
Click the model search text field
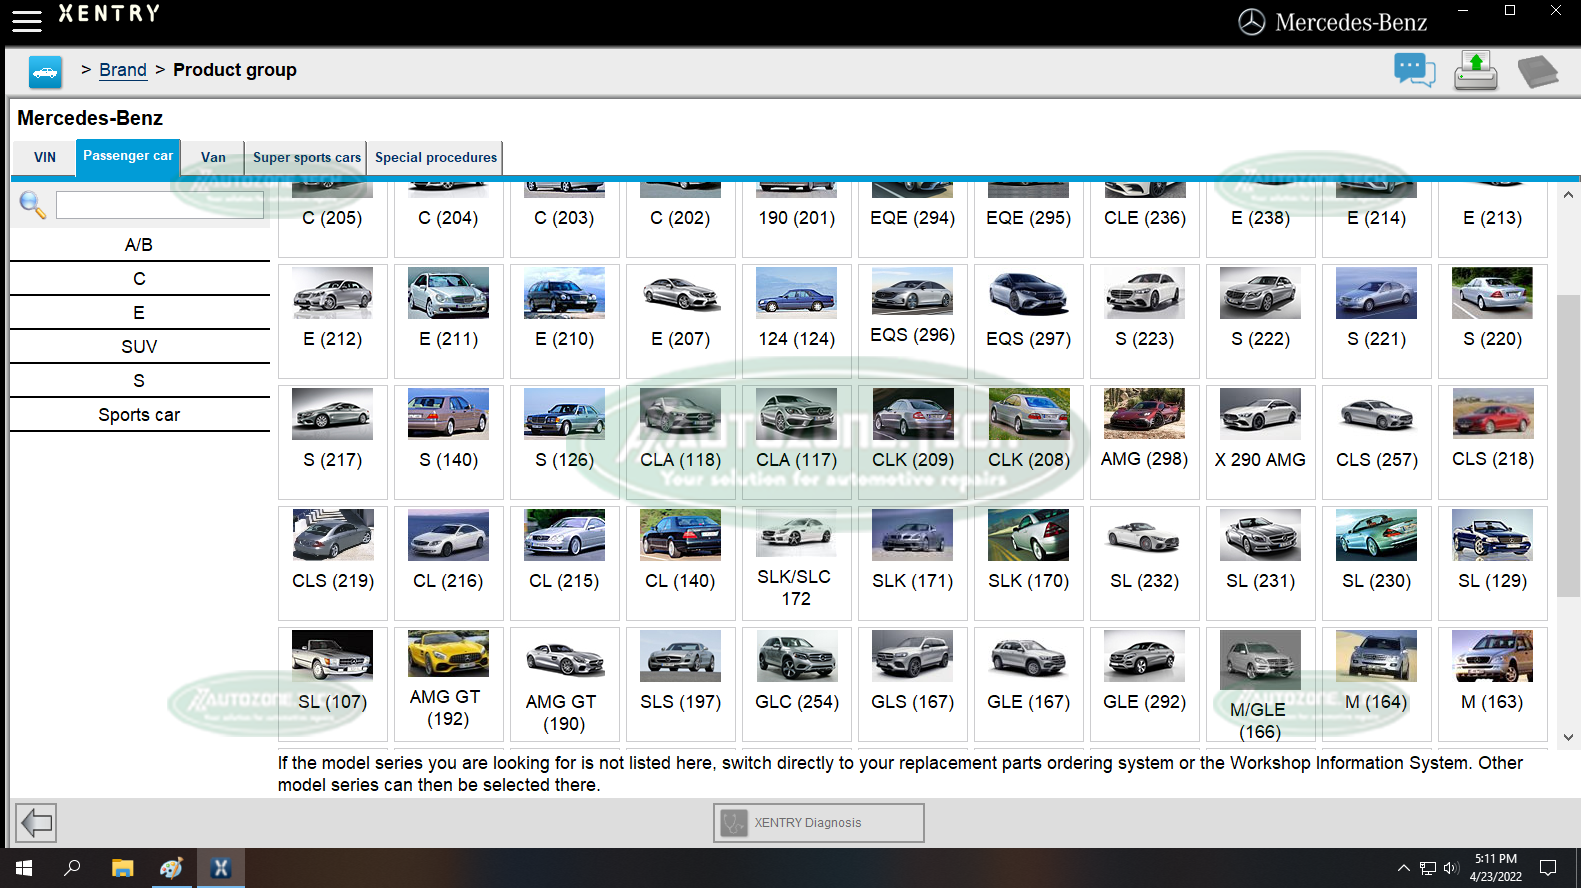[x=160, y=205]
